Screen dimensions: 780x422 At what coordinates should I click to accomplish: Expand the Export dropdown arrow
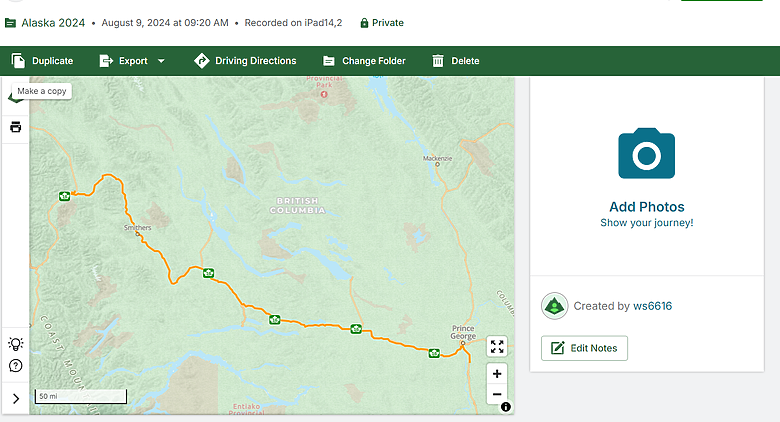tap(161, 61)
